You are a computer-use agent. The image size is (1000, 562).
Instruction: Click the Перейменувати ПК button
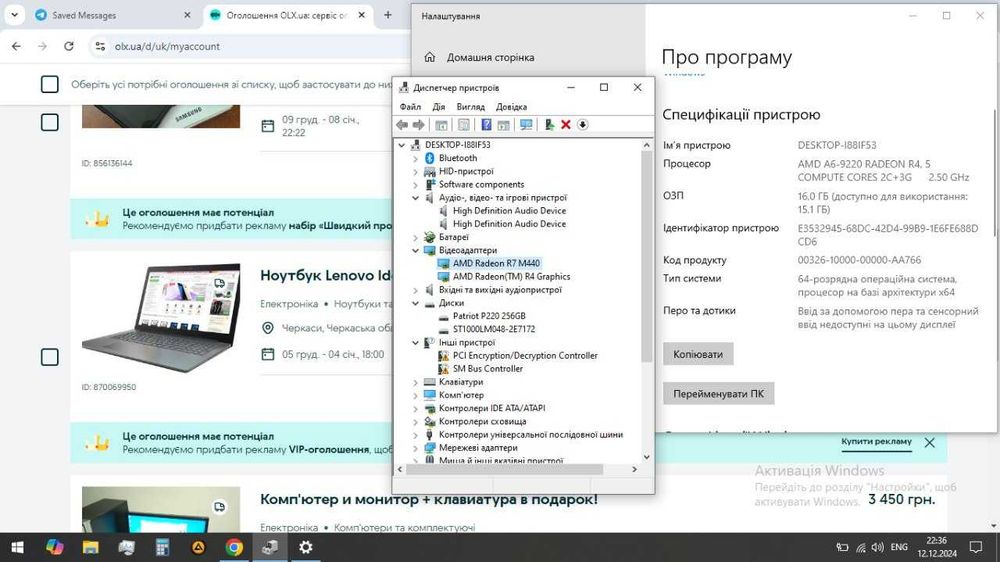tap(718, 394)
